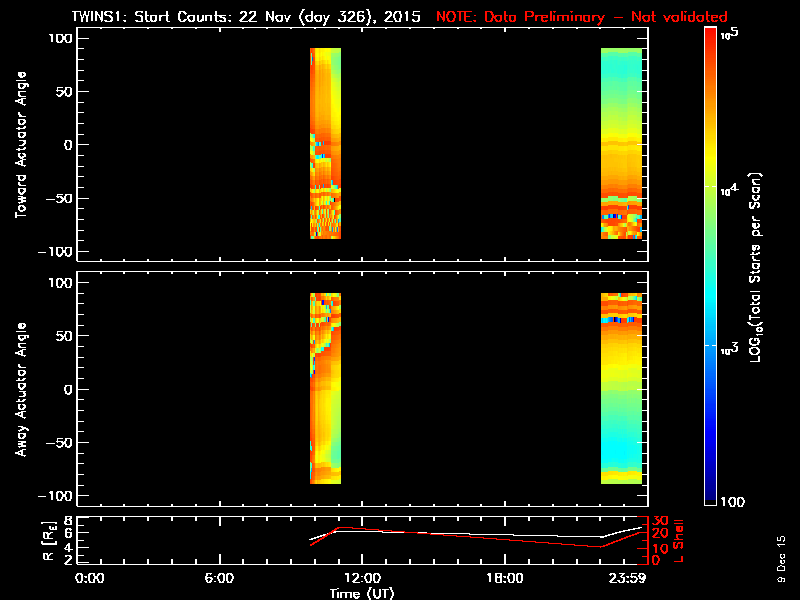The height and width of the screenshot is (600, 800).
Task: Click the "LOG10(Total Starts per Scan)" colorbar label
Action: pyautogui.click(x=759, y=265)
